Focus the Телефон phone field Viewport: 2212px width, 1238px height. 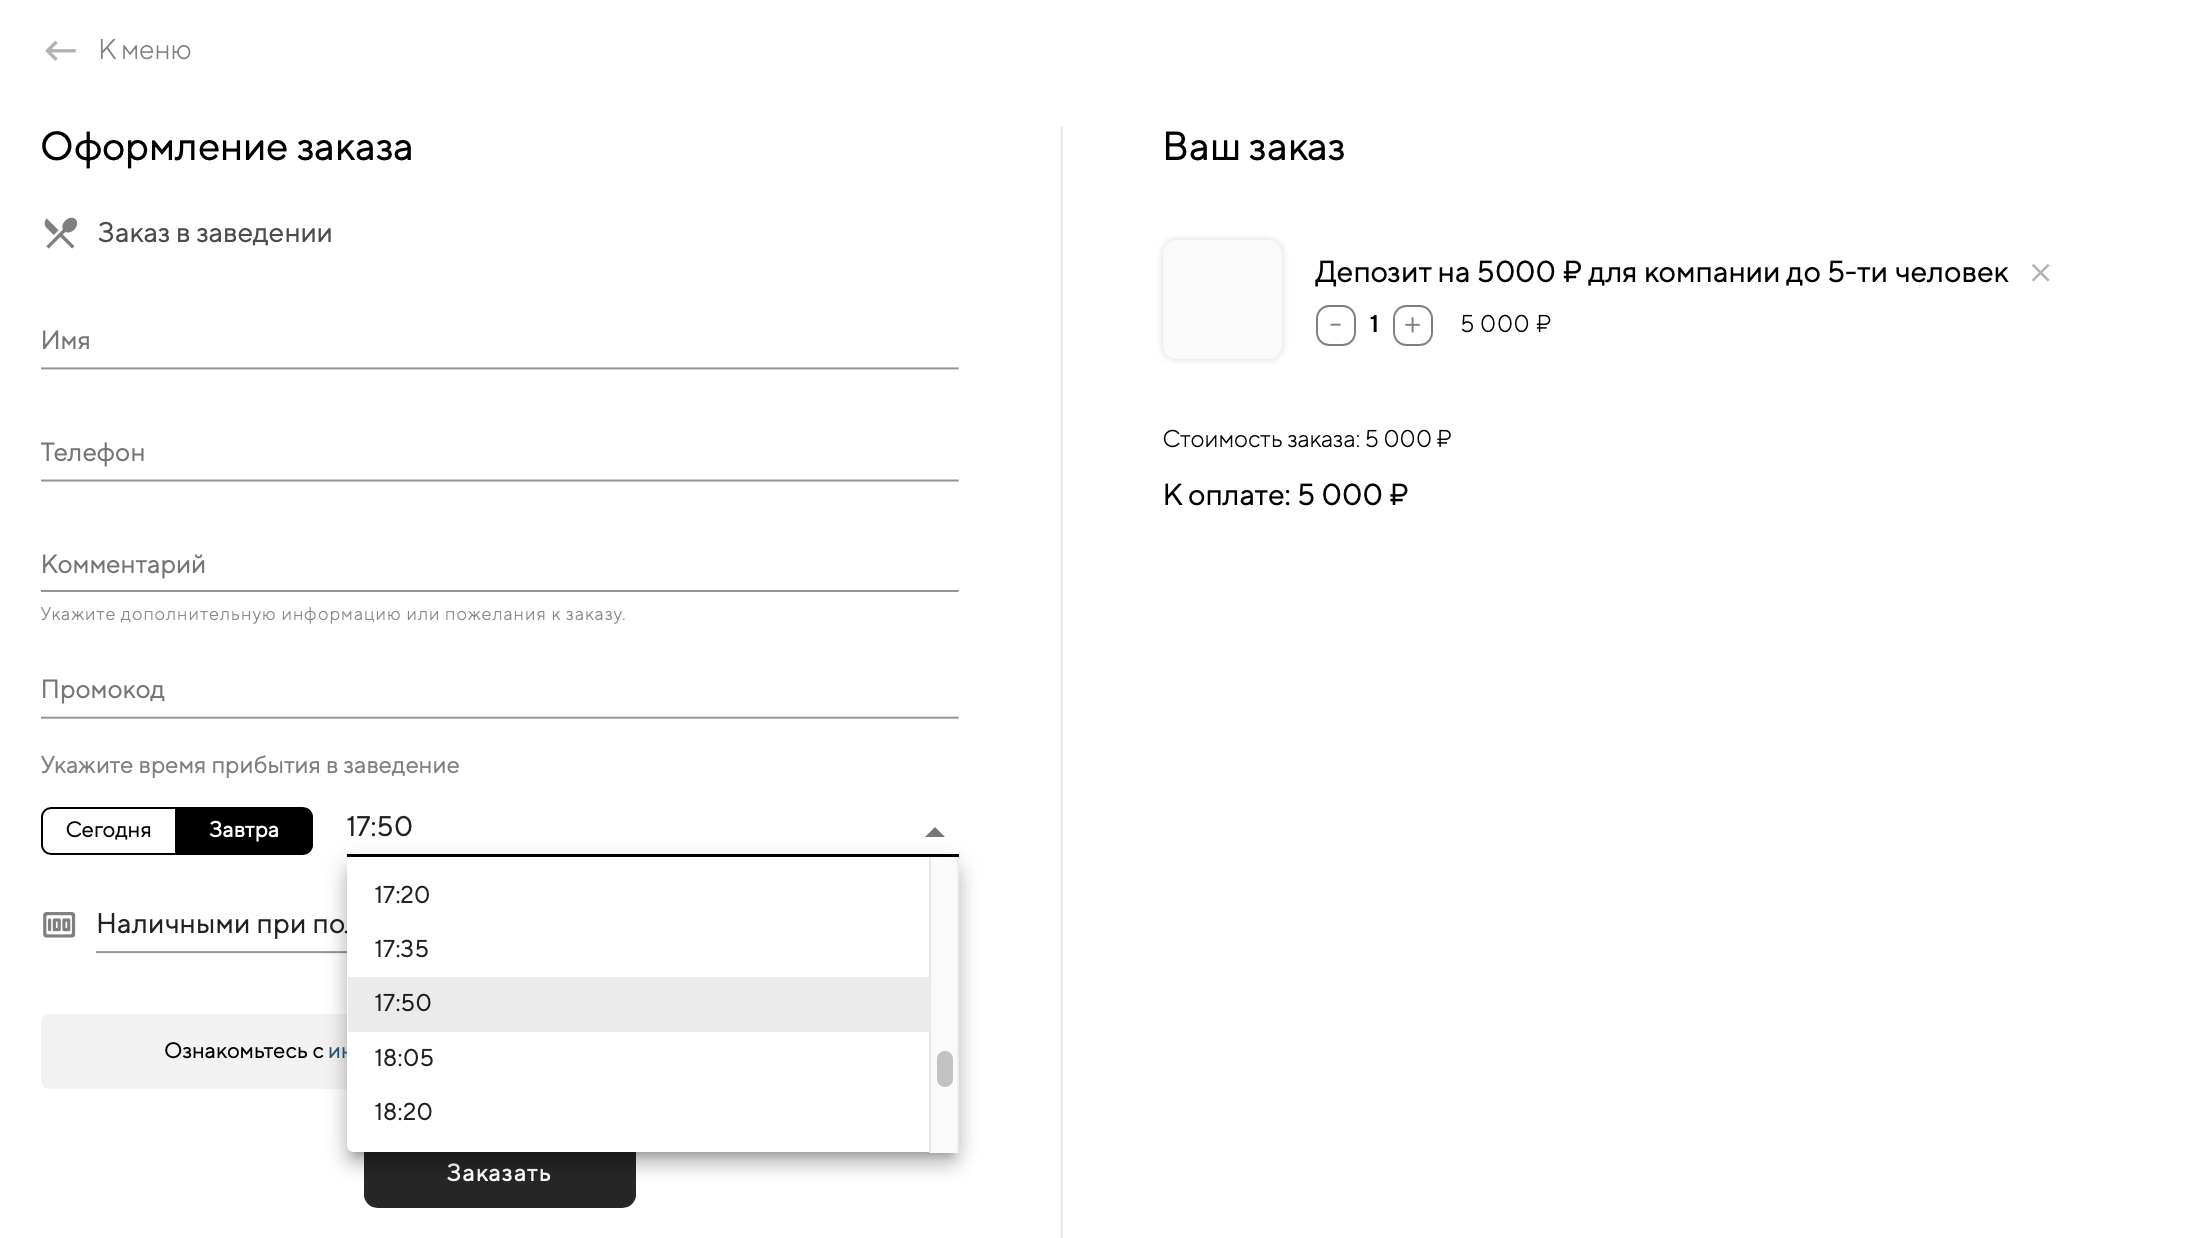pyautogui.click(x=499, y=454)
